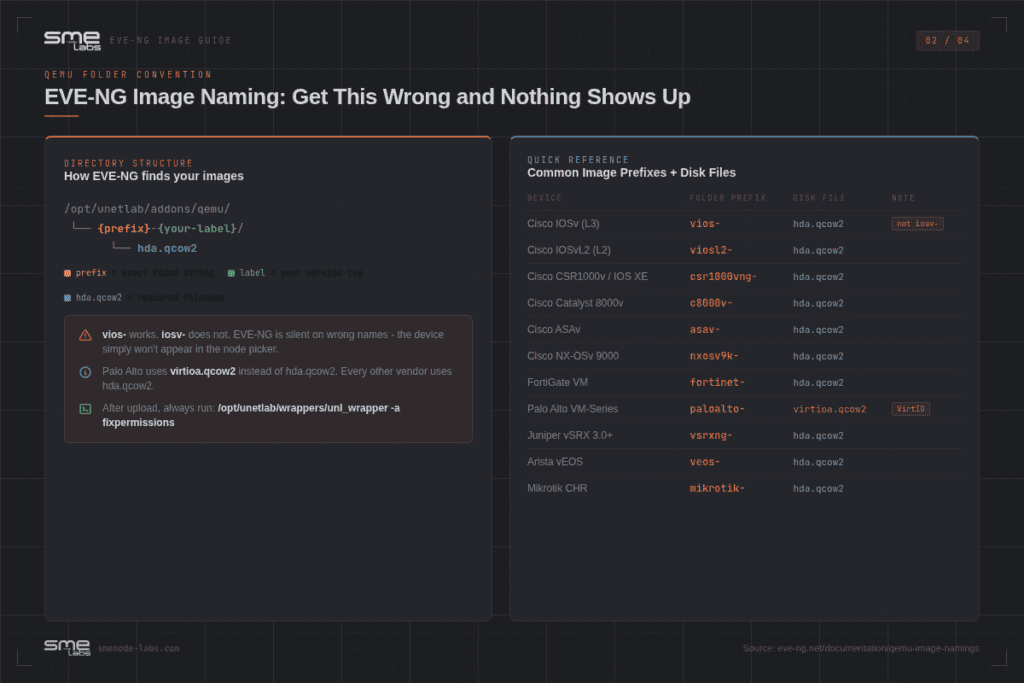Click the main title 'EVE-NG Image Naming' heading
The height and width of the screenshot is (683, 1024).
pos(367,97)
